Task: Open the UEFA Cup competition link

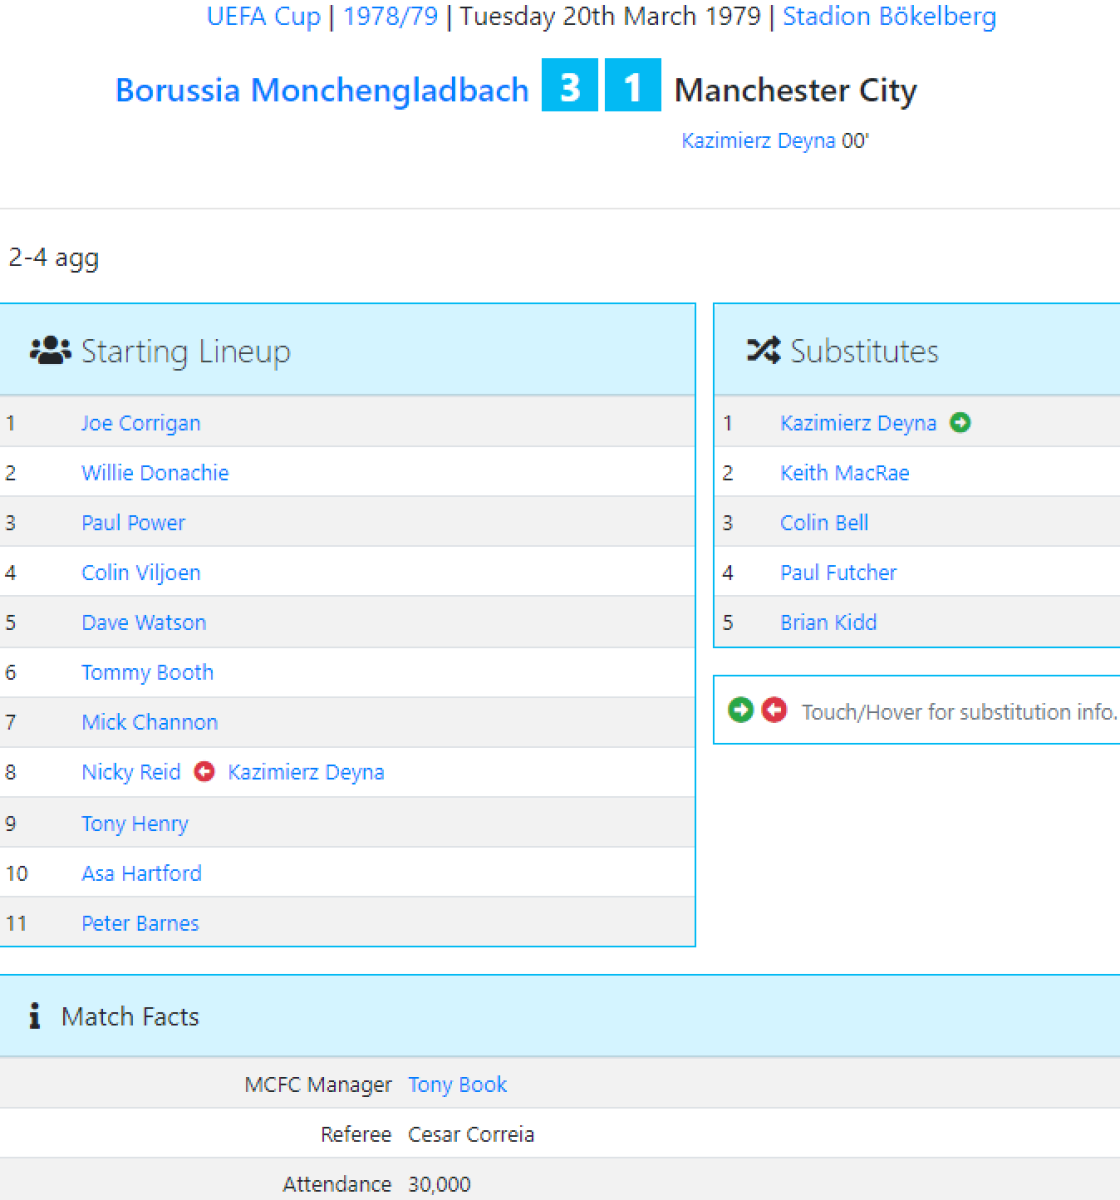Action: [x=263, y=17]
